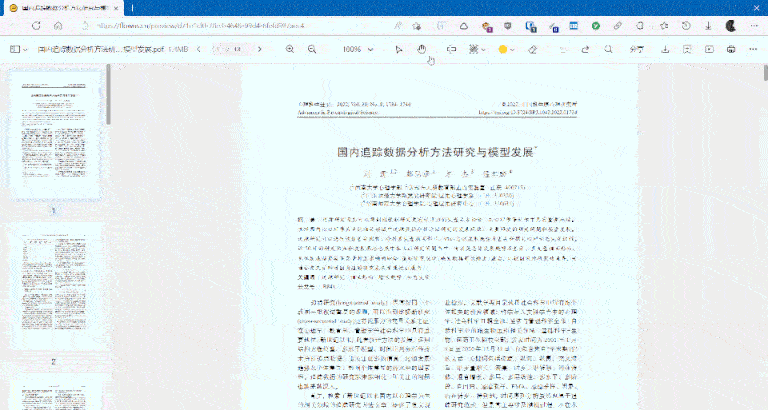768x410 pixels.
Task: Close the current PDF browser tab
Action: pos(116,8)
